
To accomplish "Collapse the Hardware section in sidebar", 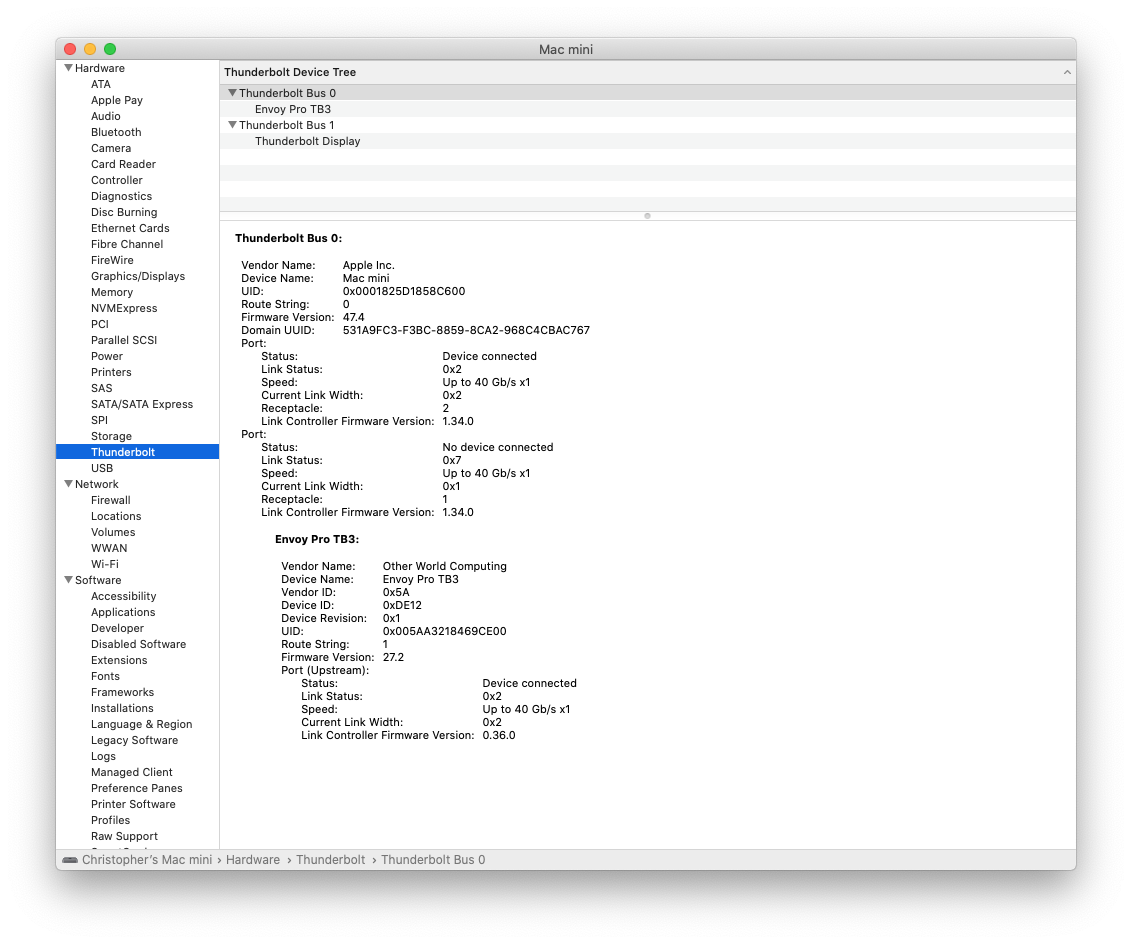I will (68, 68).
